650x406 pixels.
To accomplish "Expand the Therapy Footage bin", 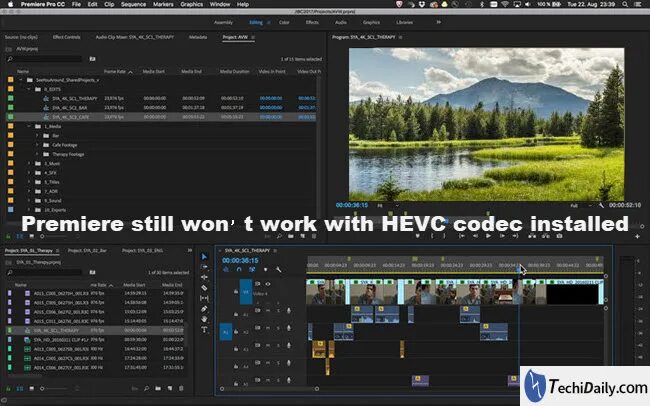I will point(37,154).
